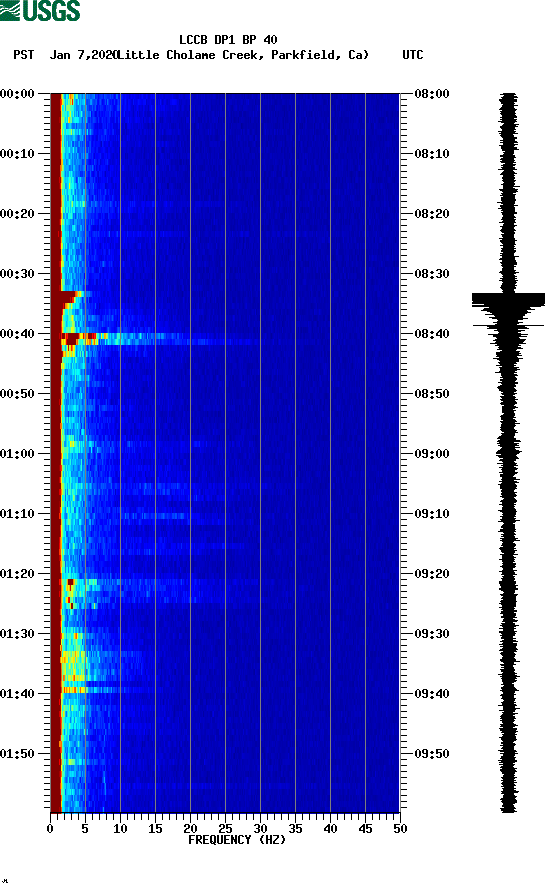Click the '01:40' PST time label
Screen dimensions: 552x892
(17, 694)
